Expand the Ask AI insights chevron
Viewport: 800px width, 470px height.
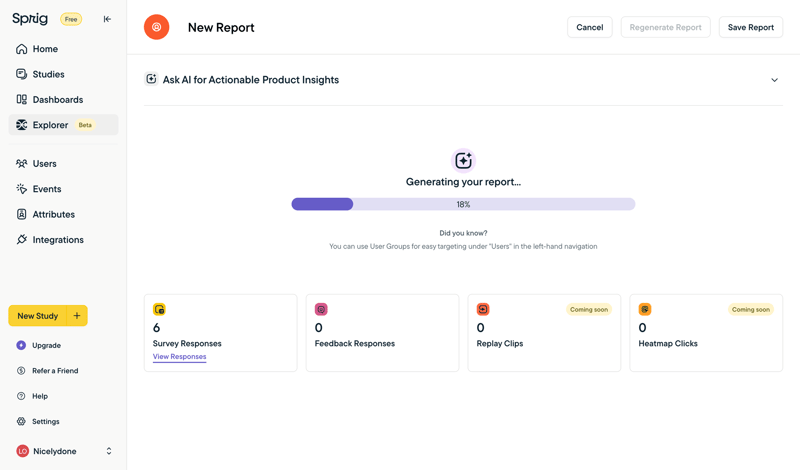click(x=774, y=80)
